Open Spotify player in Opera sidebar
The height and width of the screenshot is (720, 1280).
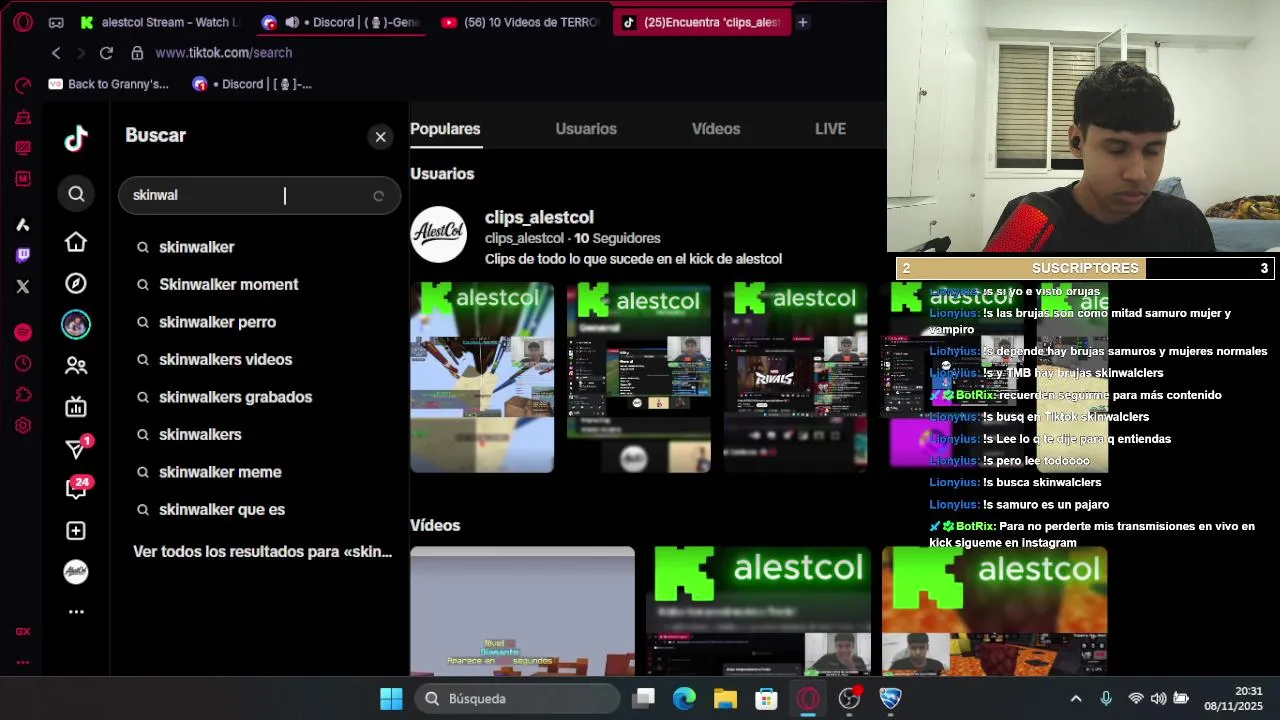tap(23, 332)
